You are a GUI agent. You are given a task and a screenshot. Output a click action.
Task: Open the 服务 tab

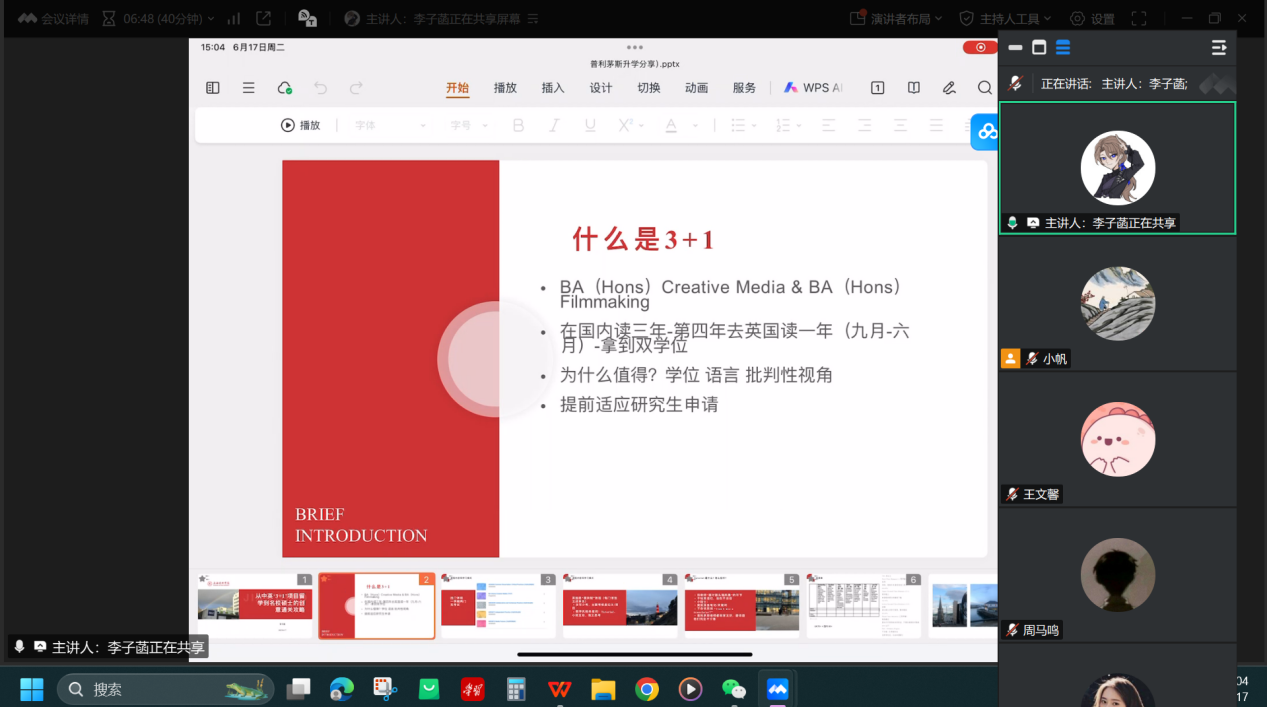(744, 88)
